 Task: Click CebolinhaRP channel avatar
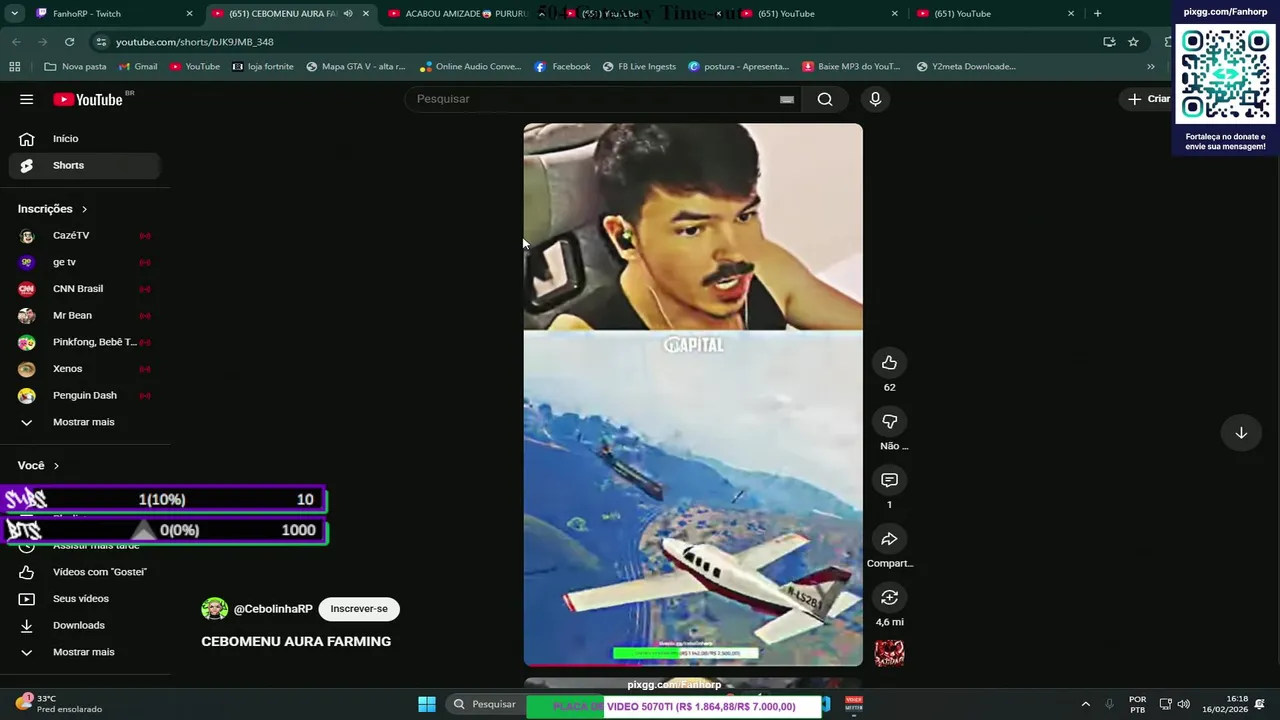coord(214,609)
